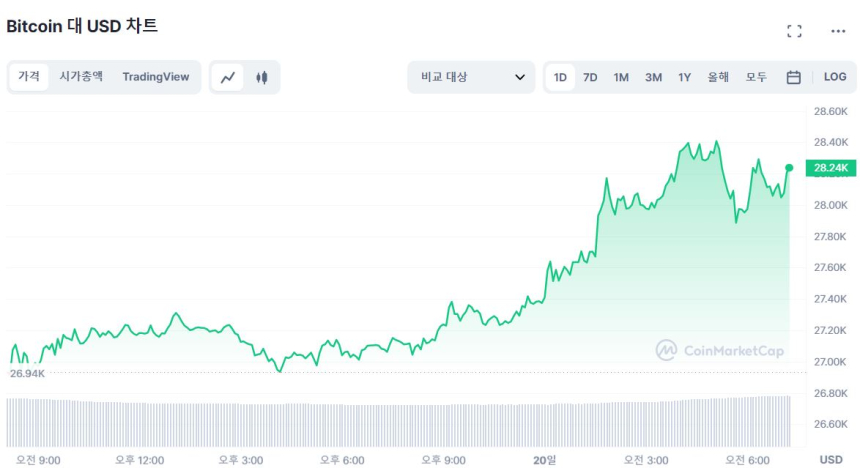Screen dimensions: 860x468
Task: Select the 1M time range button
Action: click(x=621, y=77)
